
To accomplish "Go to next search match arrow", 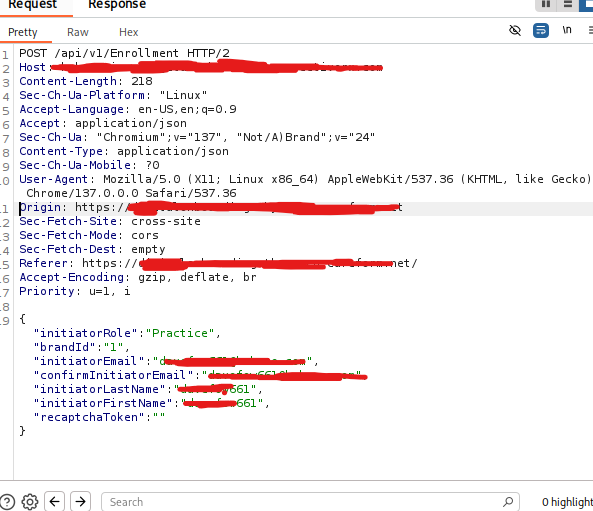I will [x=80, y=502].
